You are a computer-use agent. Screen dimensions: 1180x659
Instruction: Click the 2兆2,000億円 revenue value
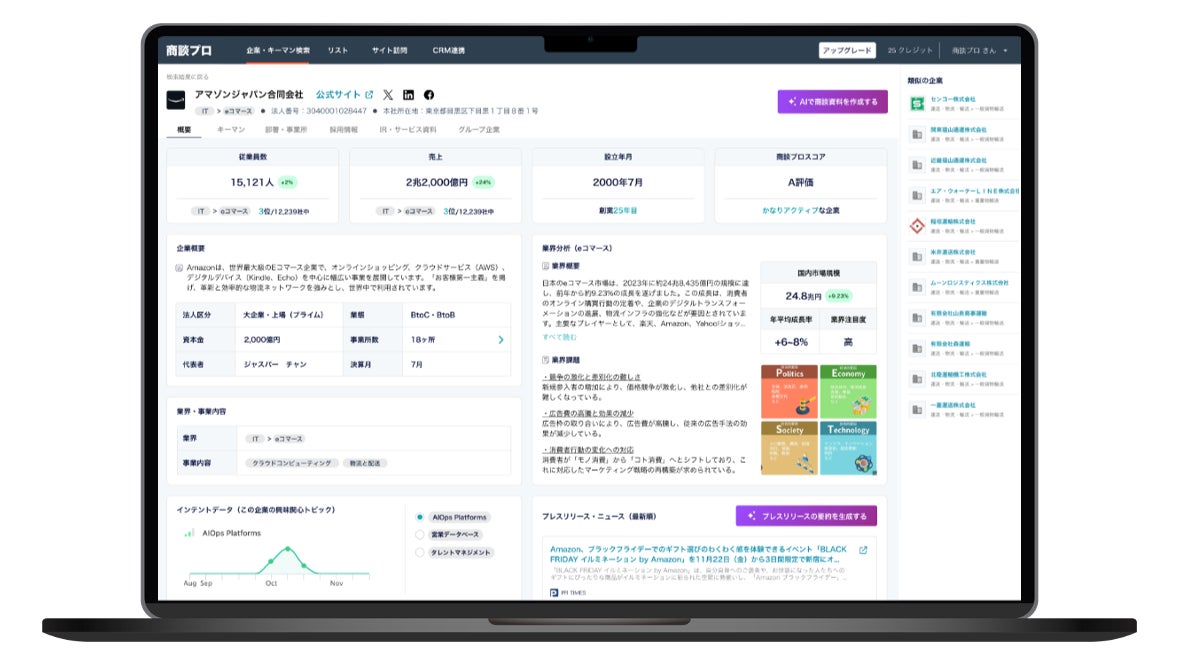436,182
